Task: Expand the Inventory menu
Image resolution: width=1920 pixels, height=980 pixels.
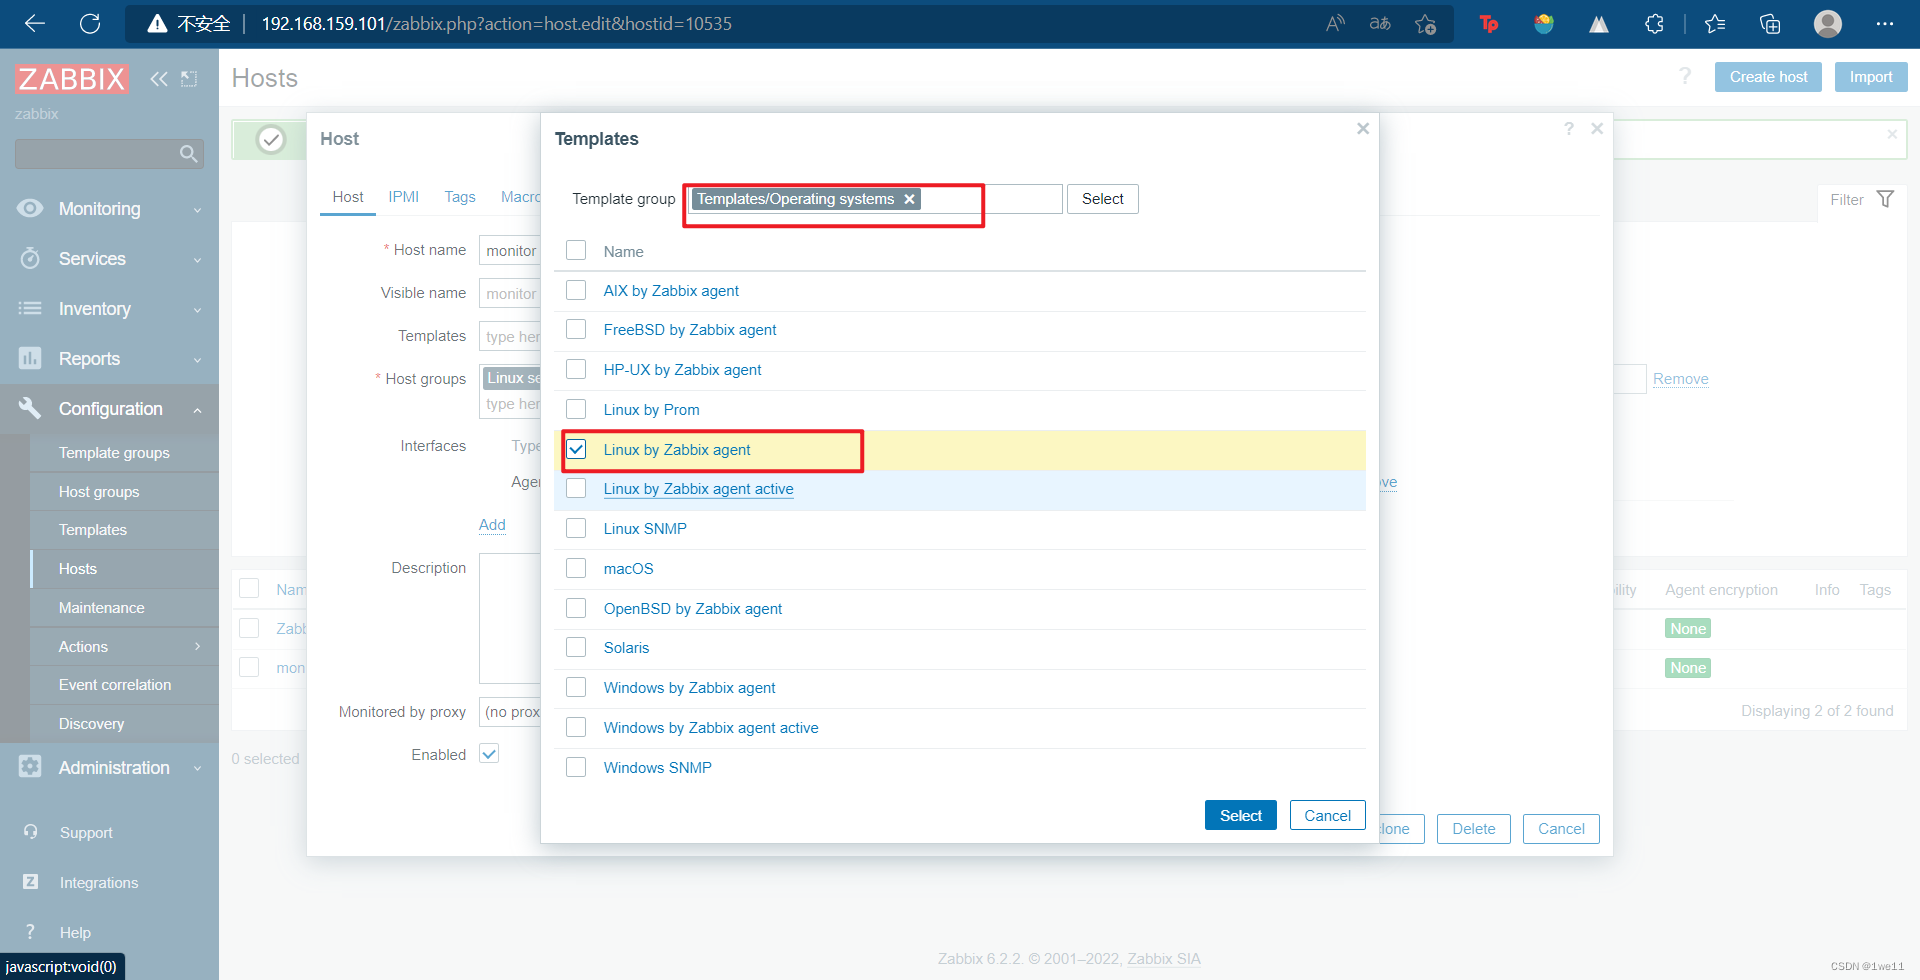Action: point(109,309)
